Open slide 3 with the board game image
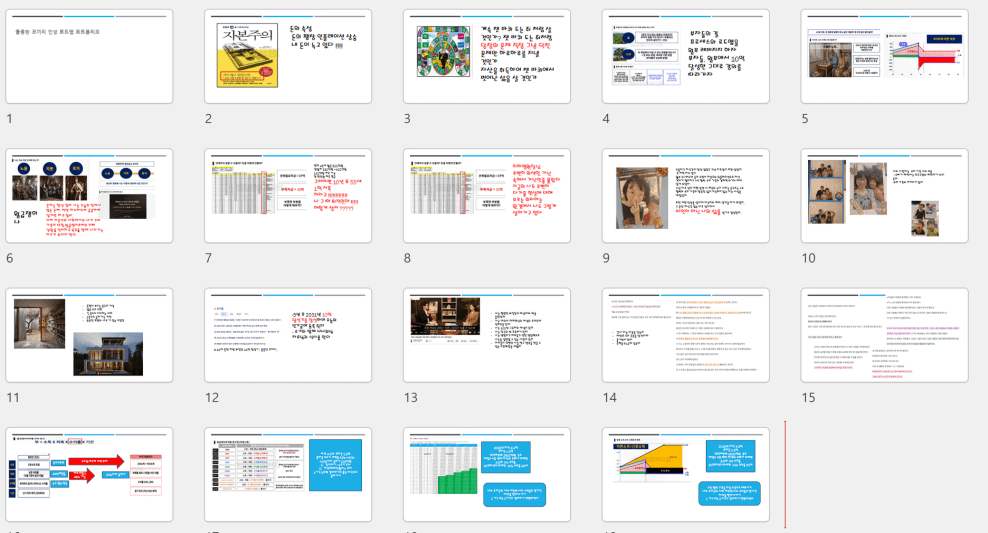The height and width of the screenshot is (533, 988). click(487, 57)
